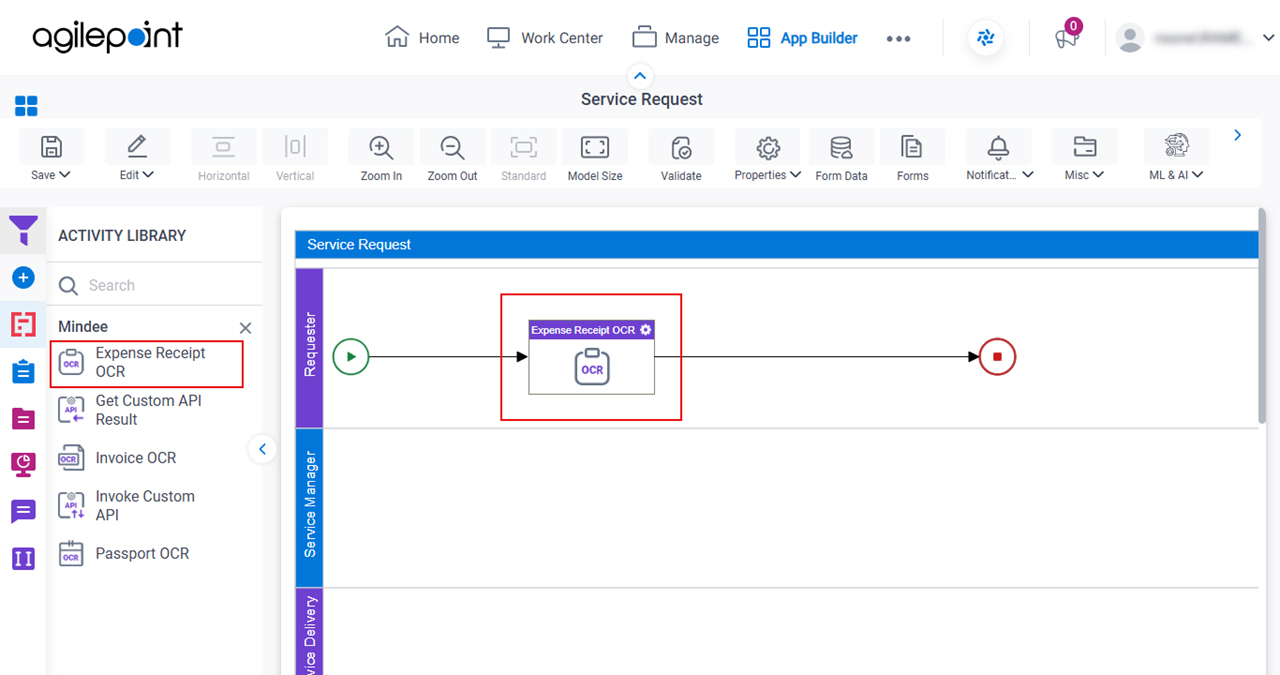Select the Service Manager swimlane label
The width and height of the screenshot is (1280, 675).
tap(310, 506)
